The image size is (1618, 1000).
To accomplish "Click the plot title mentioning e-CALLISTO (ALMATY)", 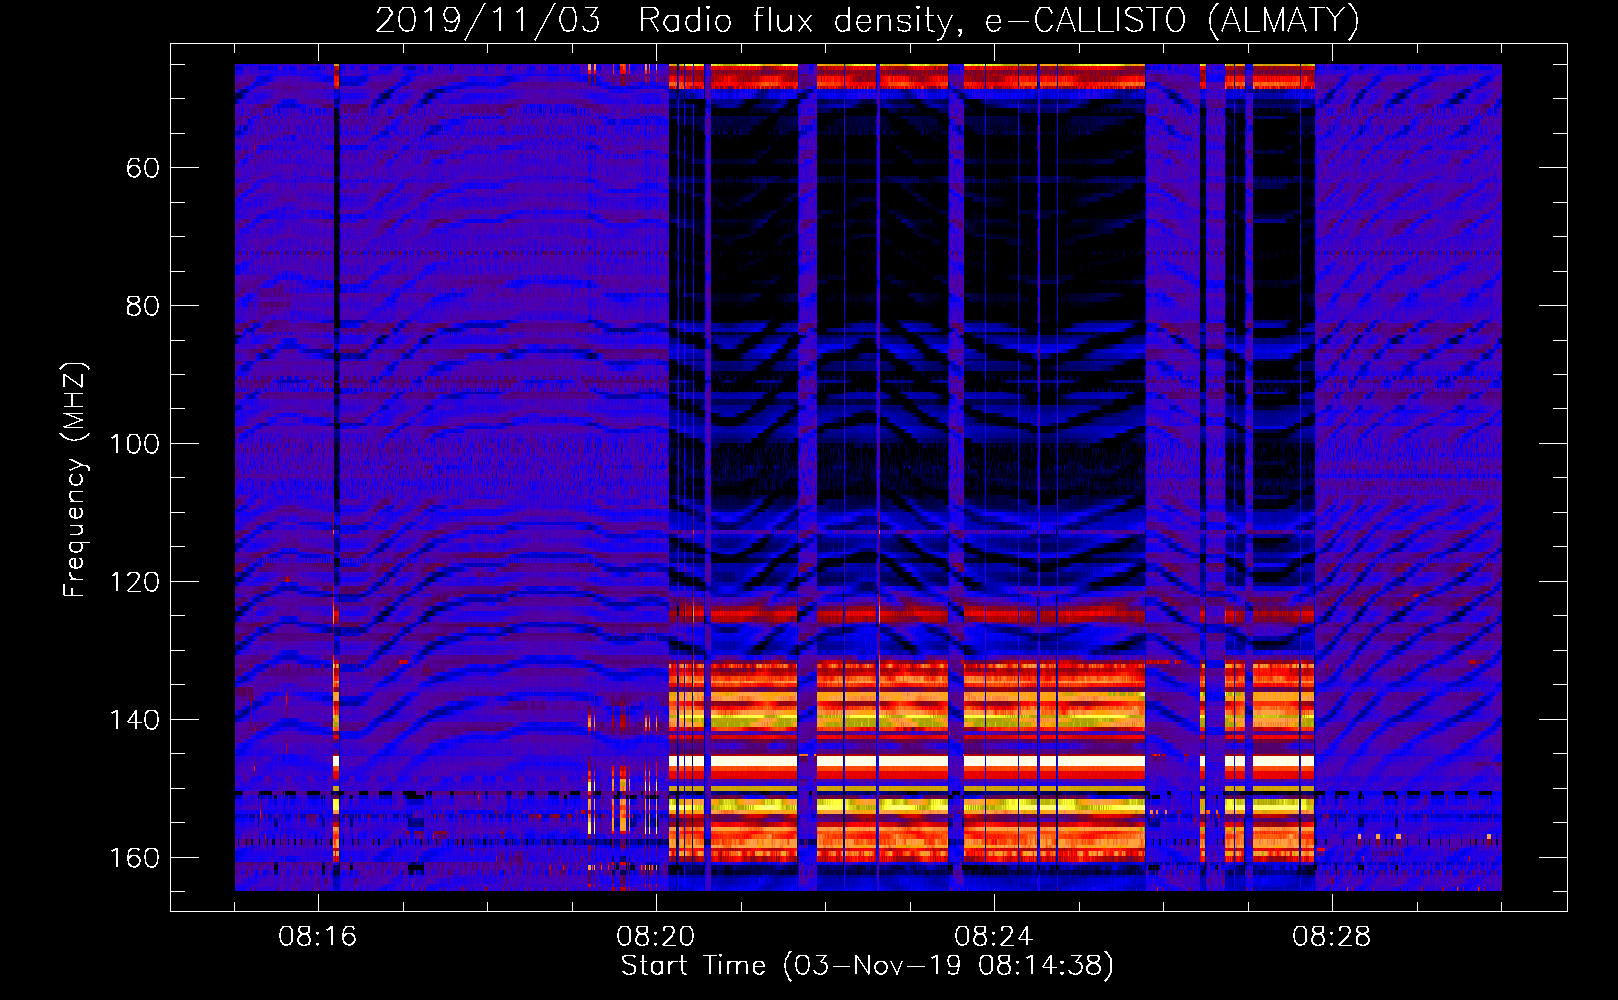I will [868, 21].
